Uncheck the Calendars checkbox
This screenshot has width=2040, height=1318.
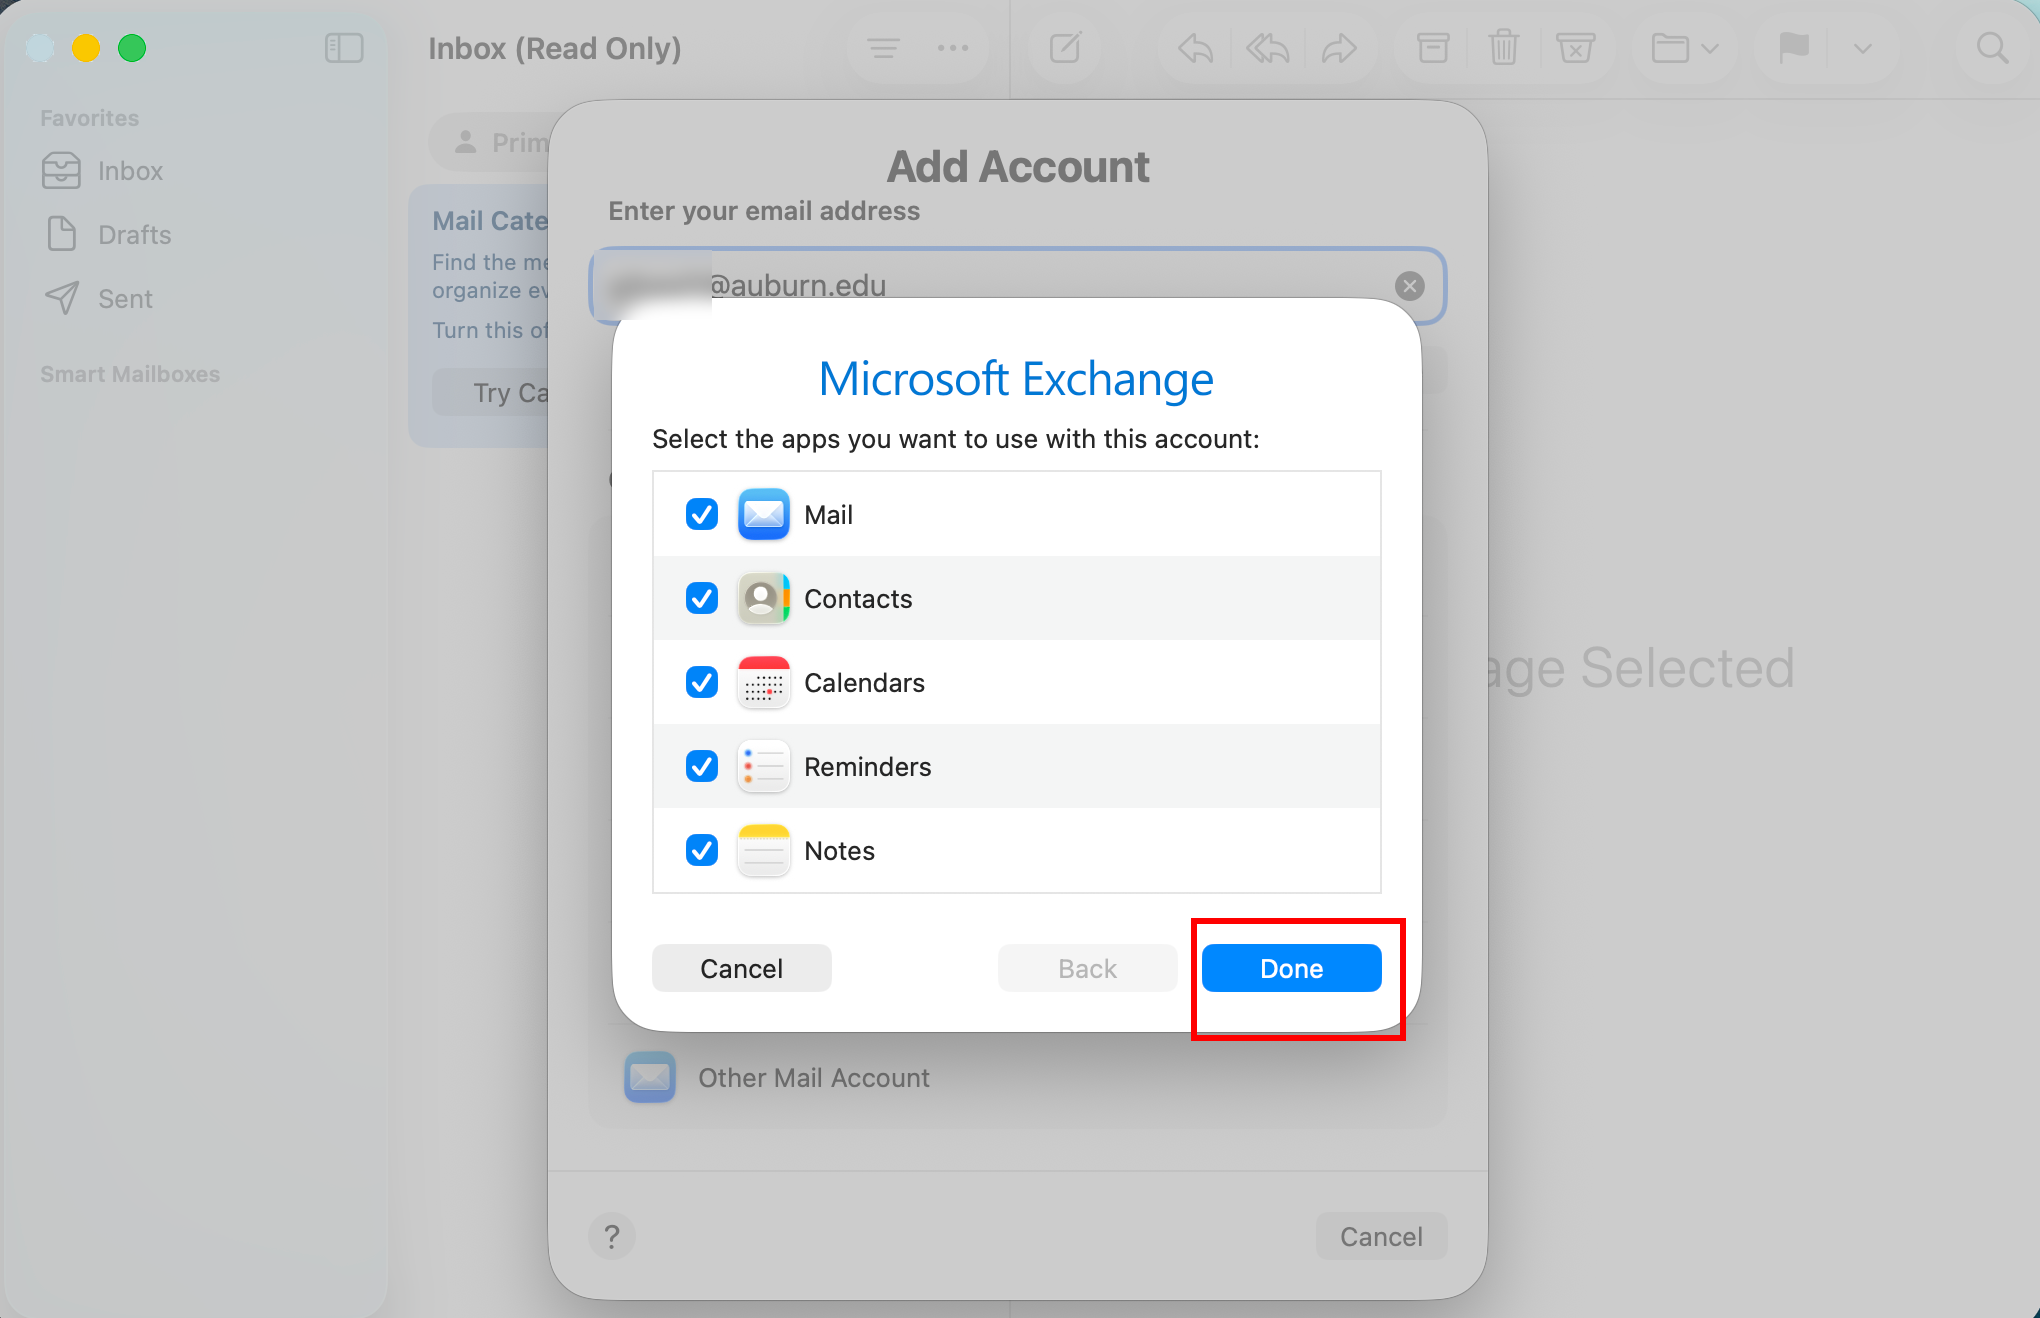(x=702, y=682)
